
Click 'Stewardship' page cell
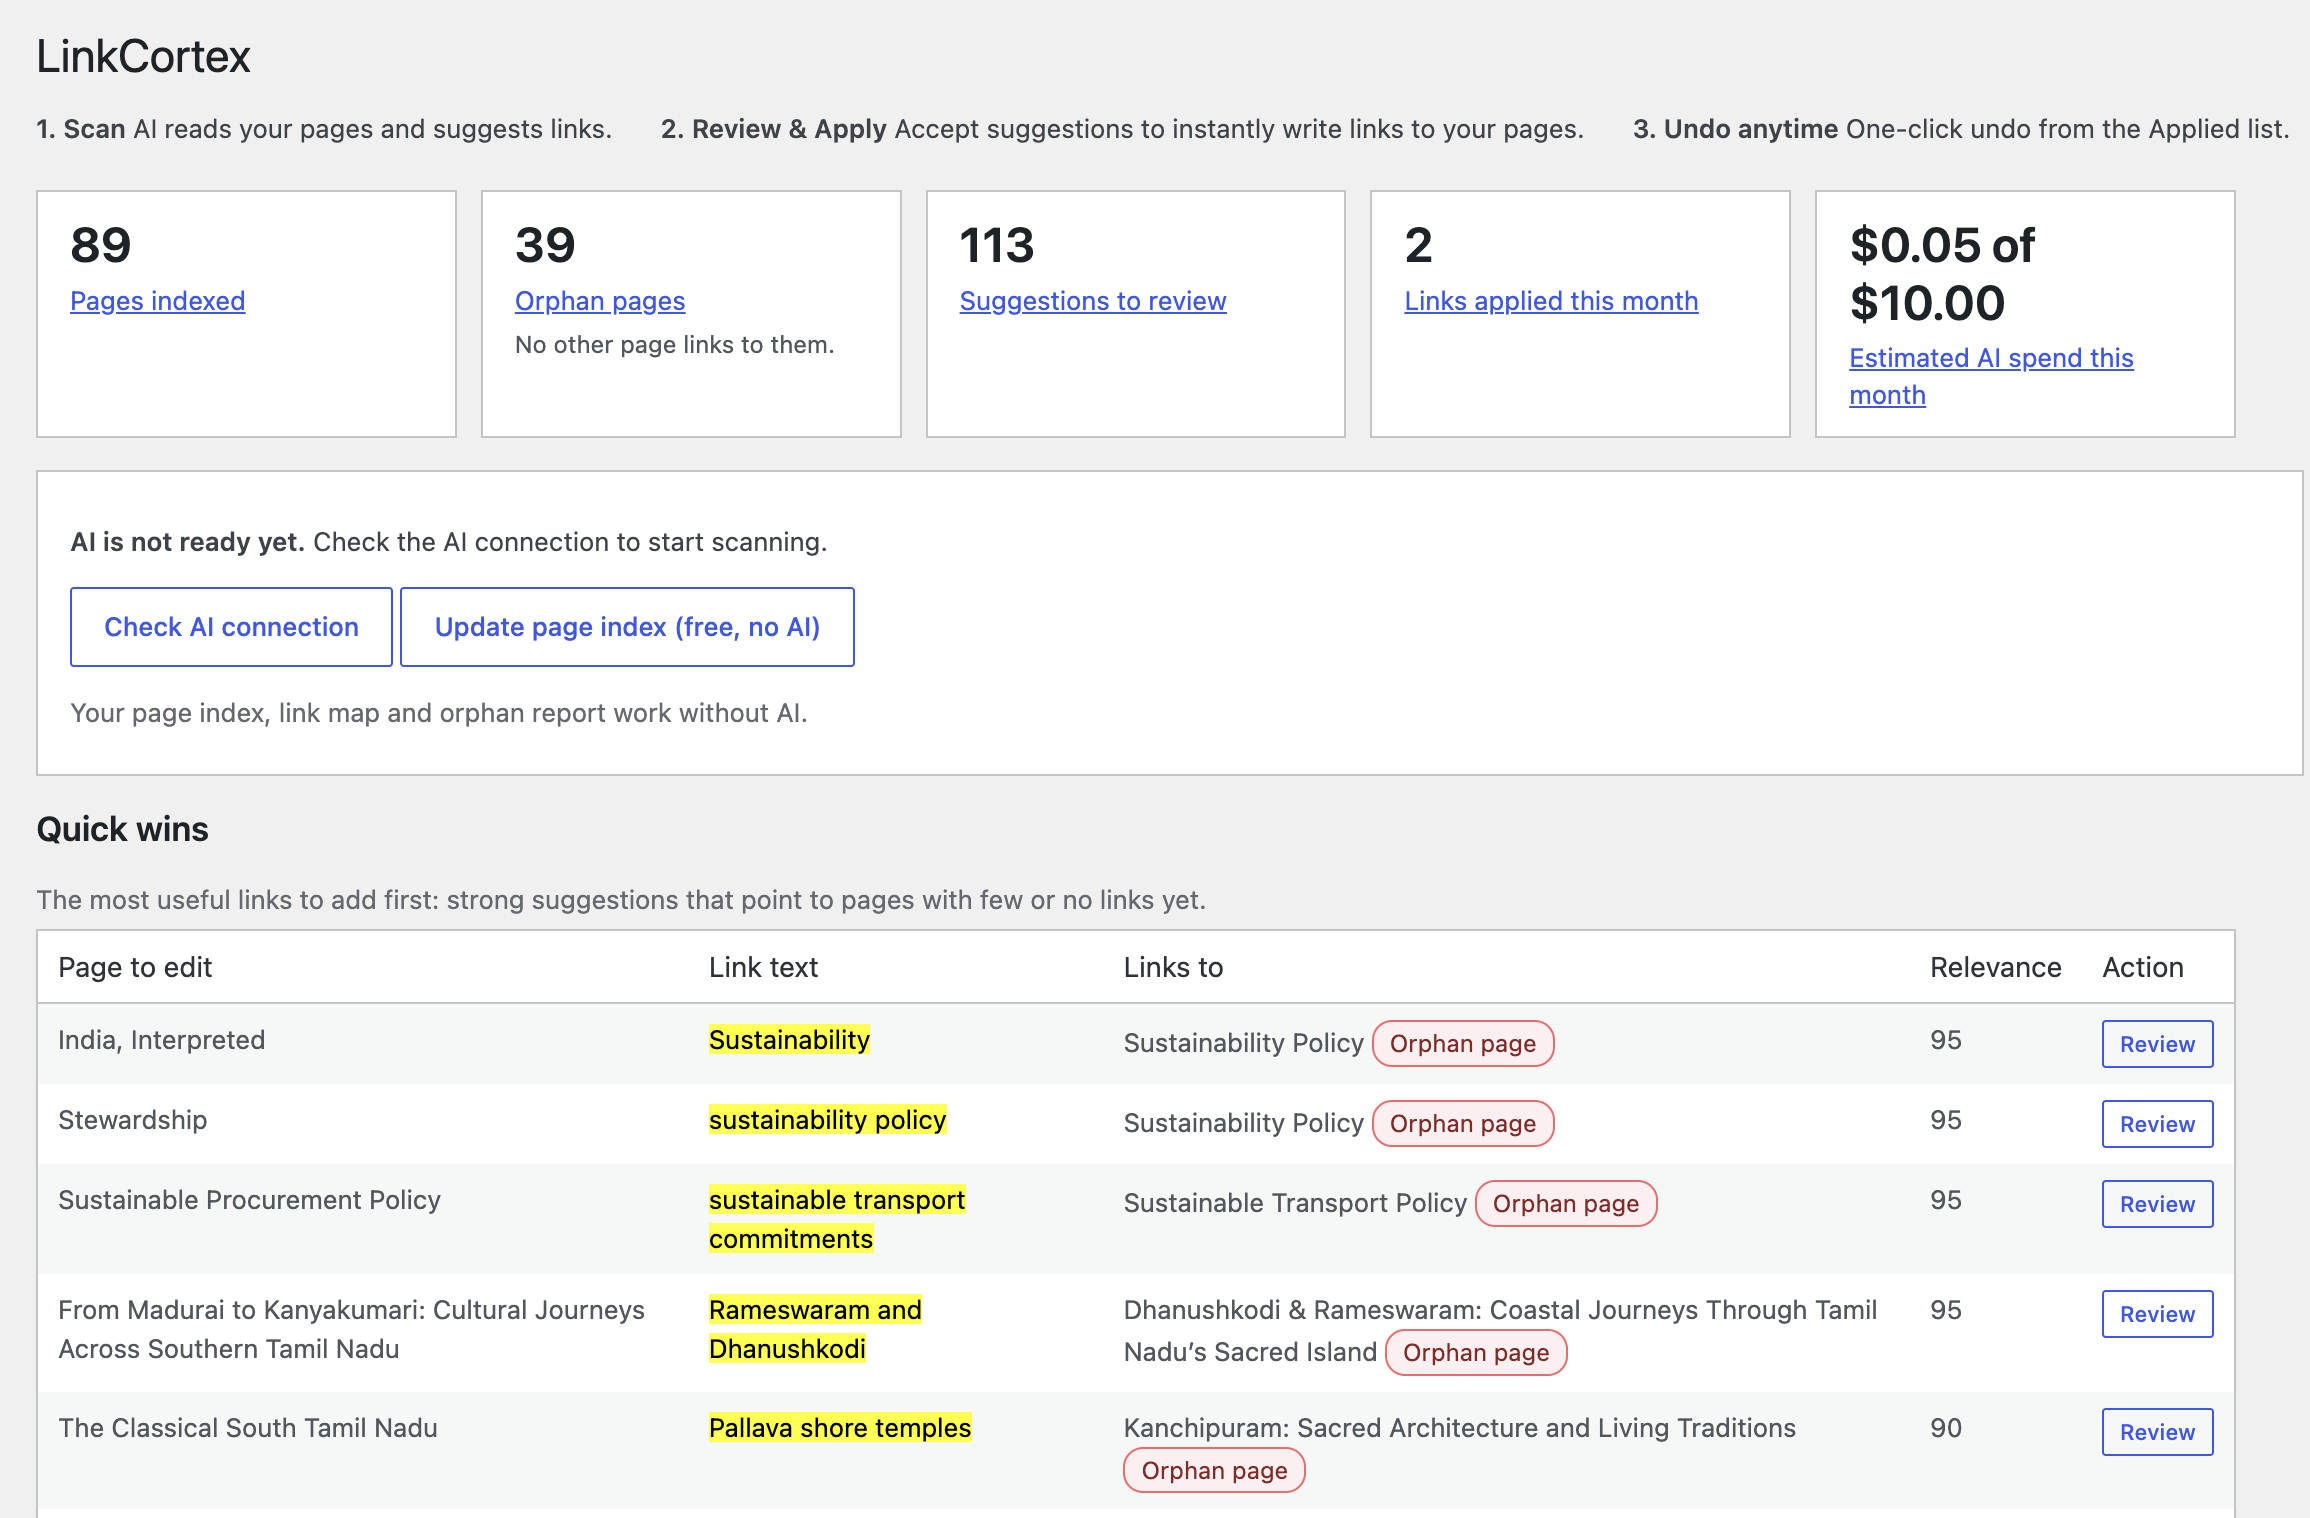coord(132,1120)
